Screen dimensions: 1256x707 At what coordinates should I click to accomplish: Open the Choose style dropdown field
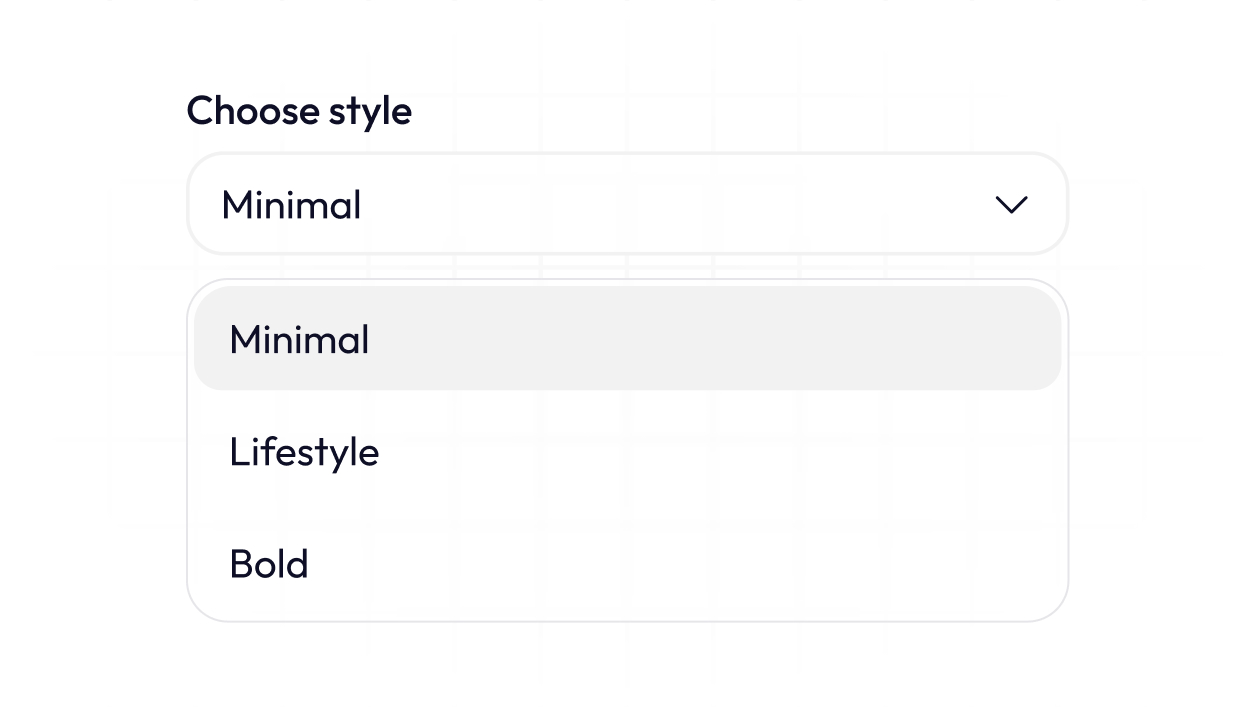627,204
